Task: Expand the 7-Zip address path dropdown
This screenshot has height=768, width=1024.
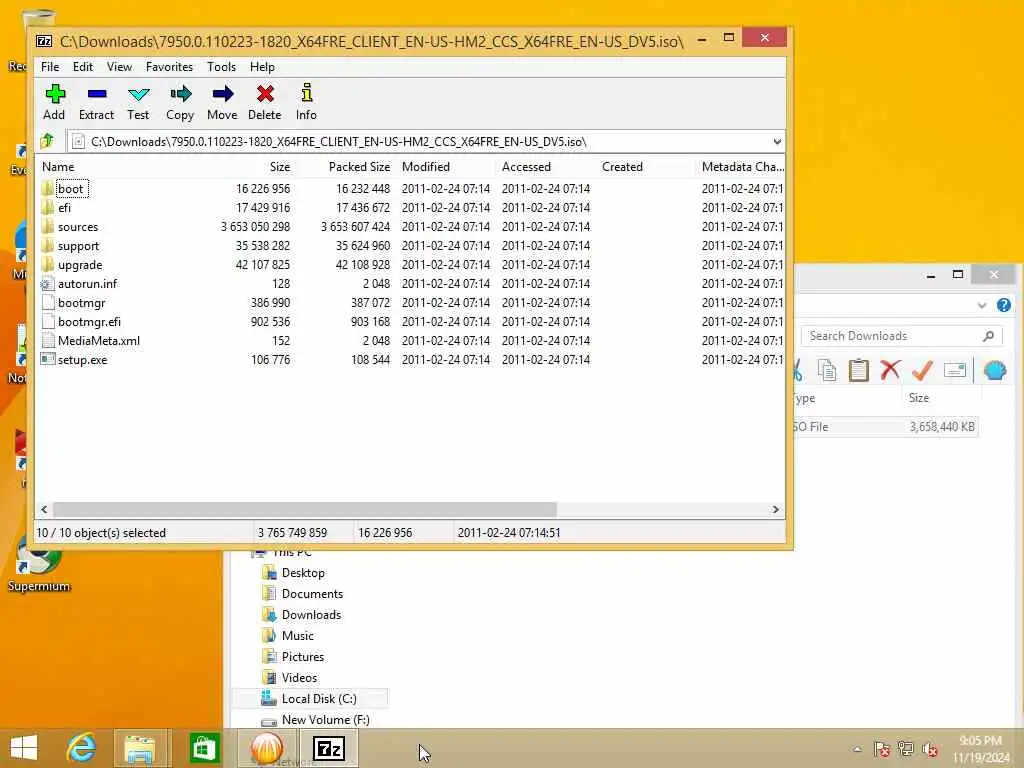Action: [776, 142]
